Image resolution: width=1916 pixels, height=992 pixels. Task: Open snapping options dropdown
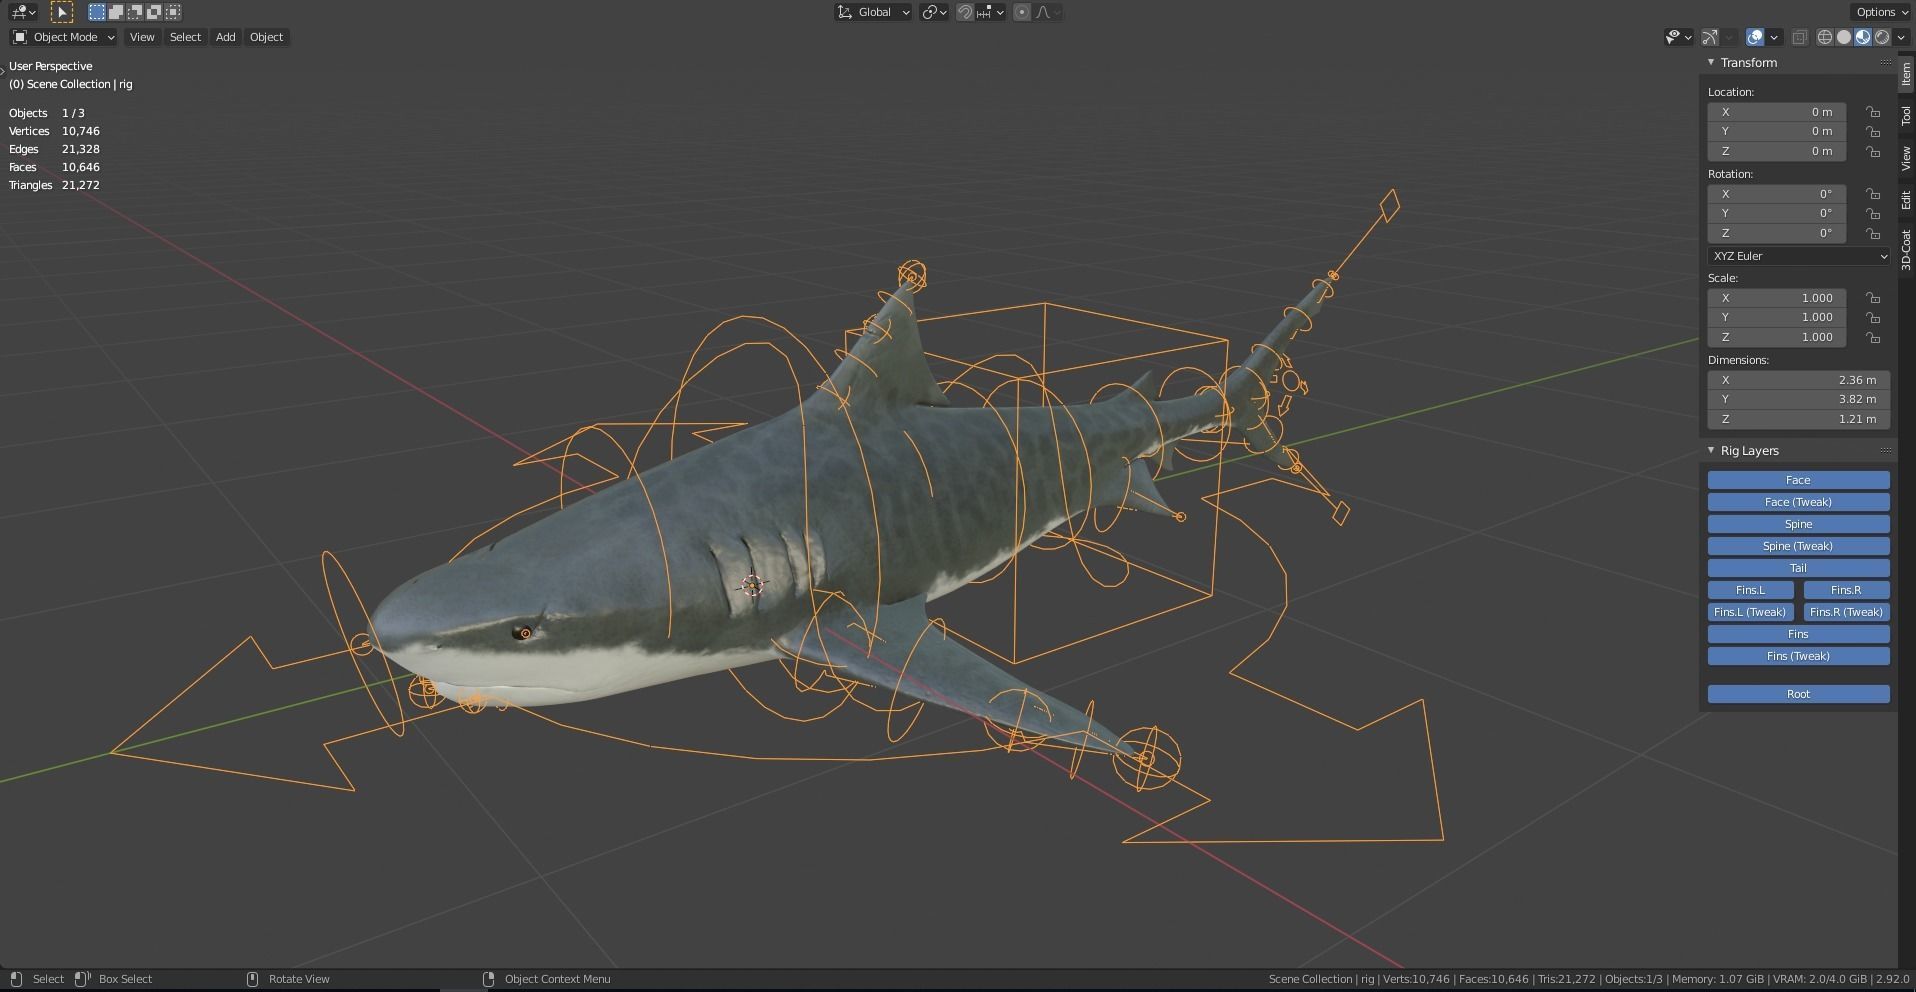coord(991,12)
